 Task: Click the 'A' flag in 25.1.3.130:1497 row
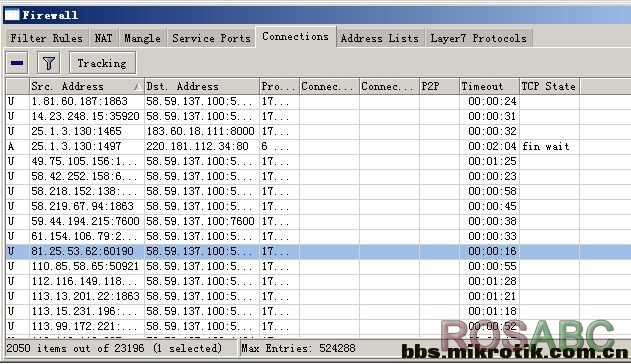(x=11, y=146)
